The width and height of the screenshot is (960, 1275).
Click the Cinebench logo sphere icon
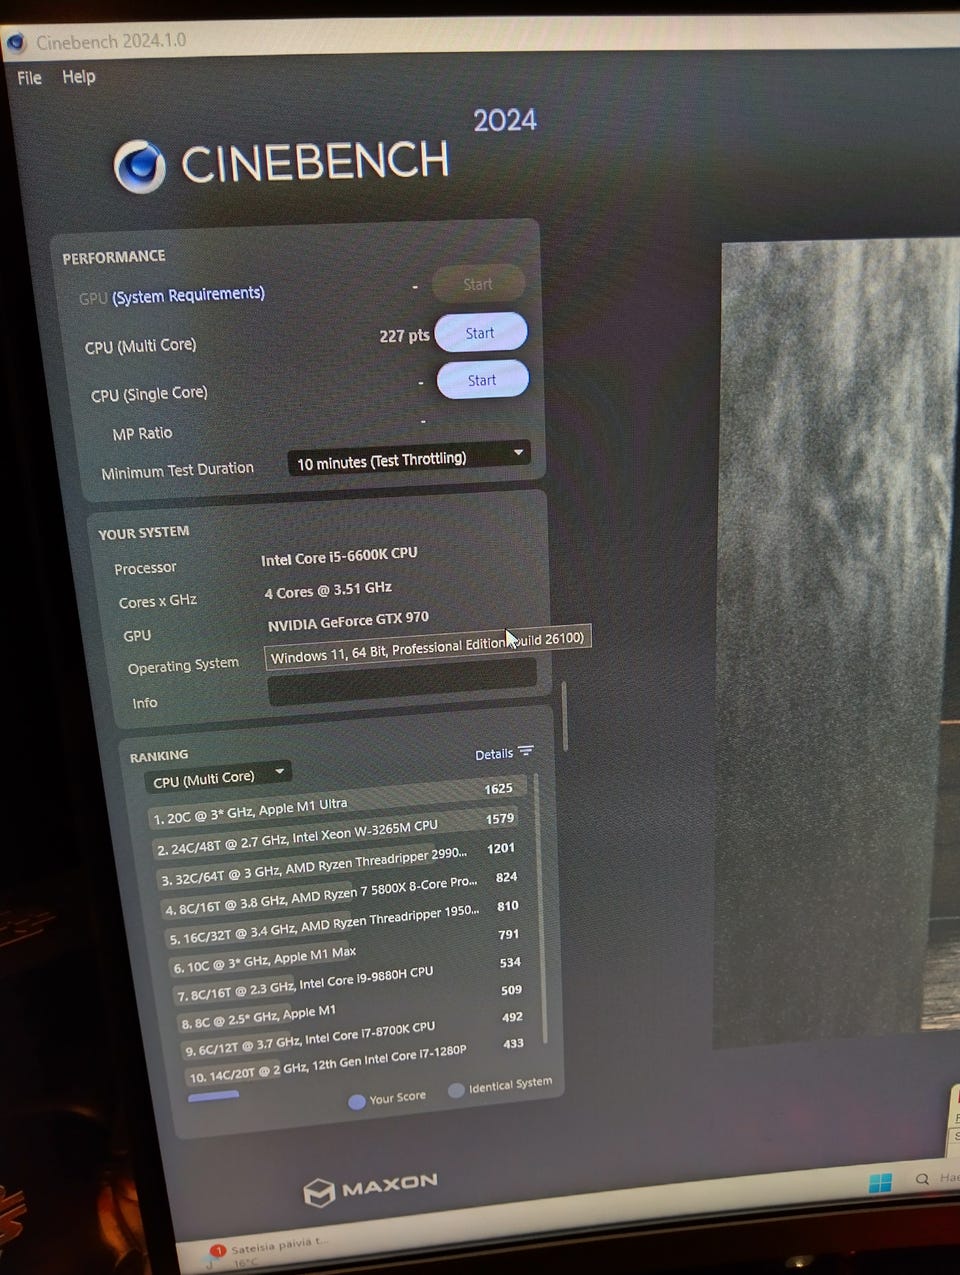(140, 166)
